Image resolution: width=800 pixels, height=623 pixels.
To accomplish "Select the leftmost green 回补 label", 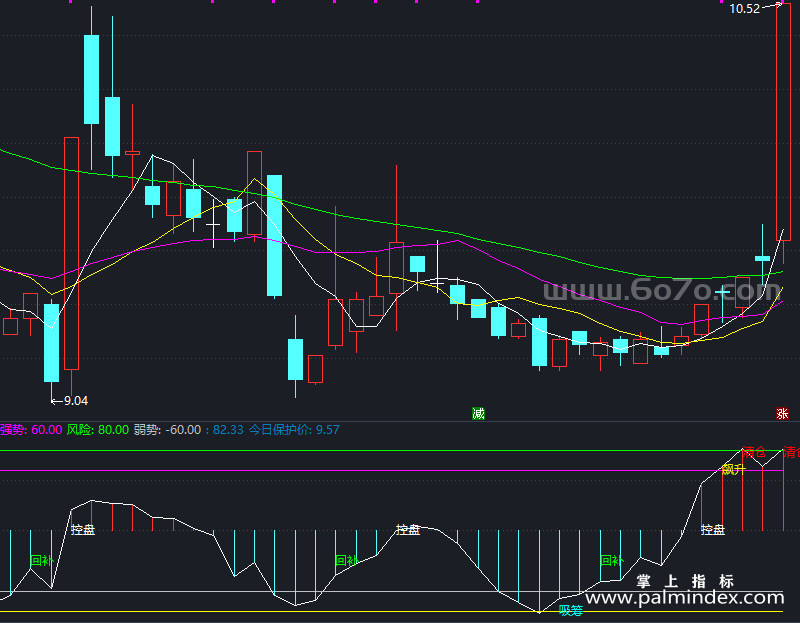I will click(42, 561).
